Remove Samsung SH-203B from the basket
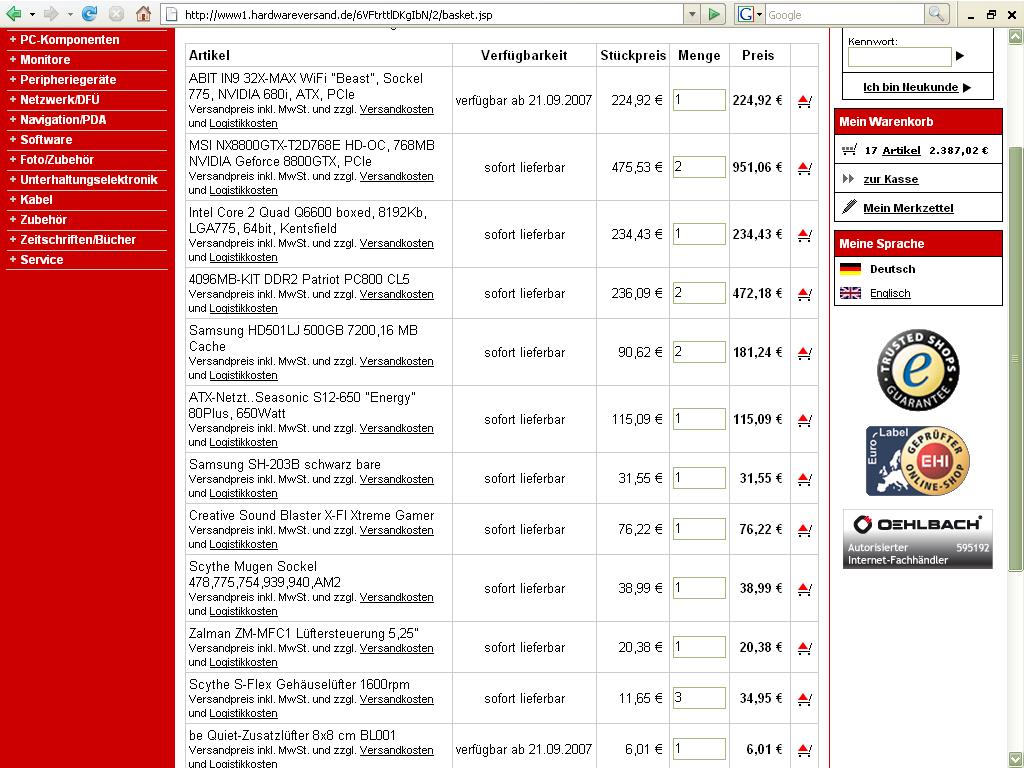Image resolution: width=1024 pixels, height=768 pixels. point(805,479)
